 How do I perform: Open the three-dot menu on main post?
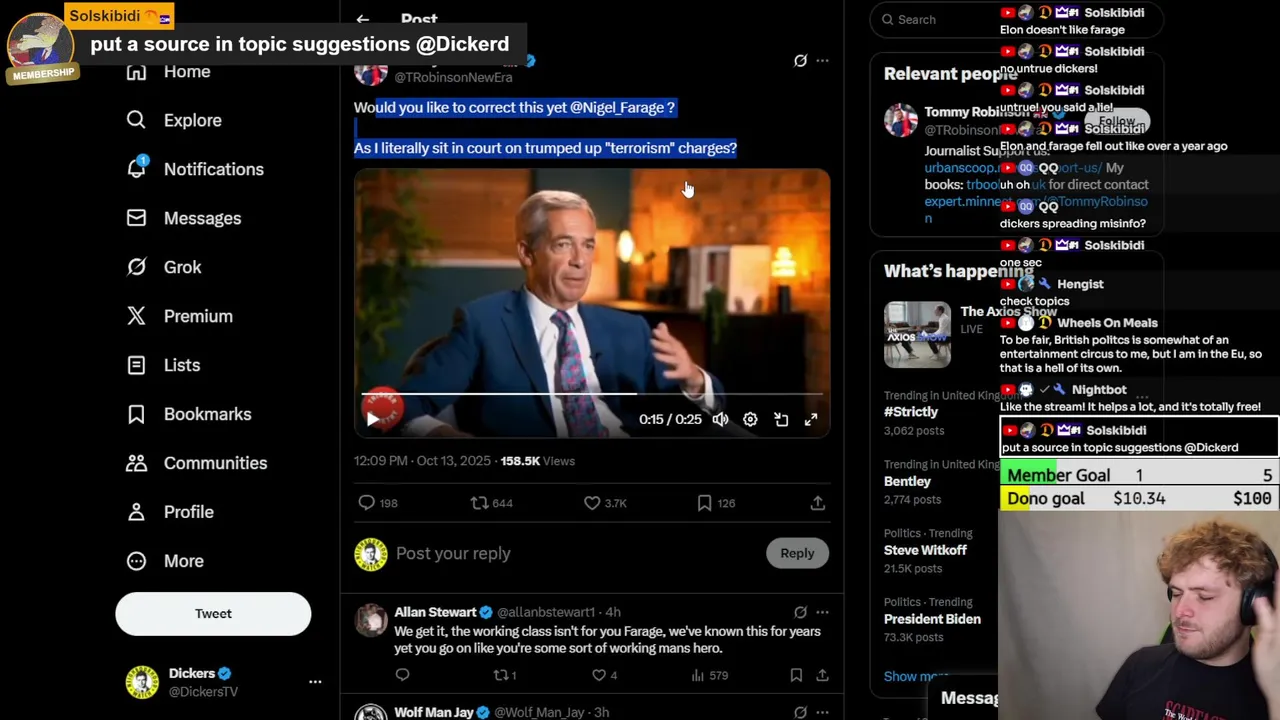point(822,61)
